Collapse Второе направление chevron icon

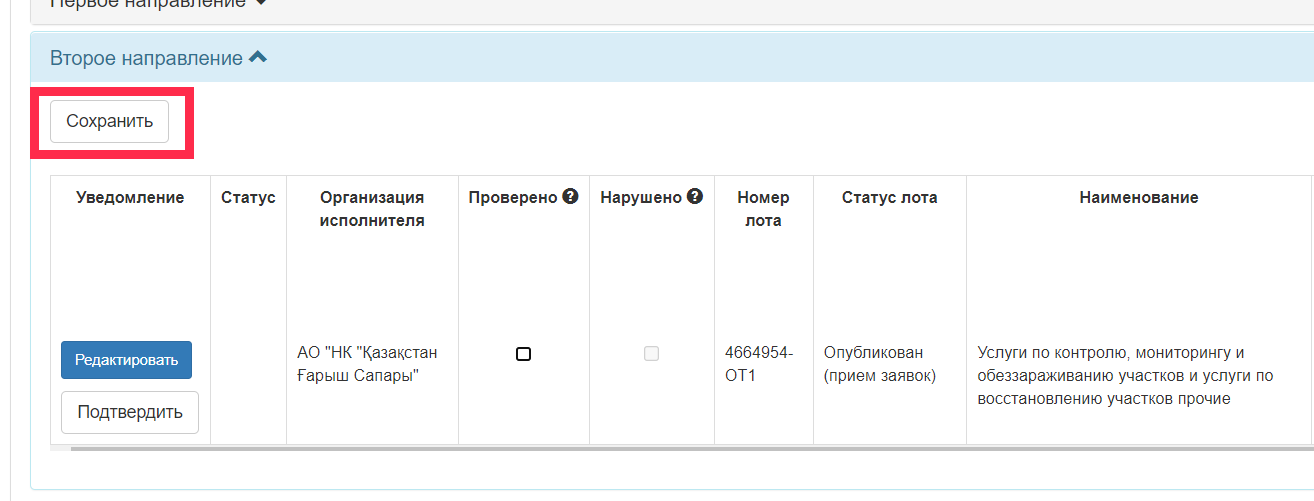(x=257, y=58)
